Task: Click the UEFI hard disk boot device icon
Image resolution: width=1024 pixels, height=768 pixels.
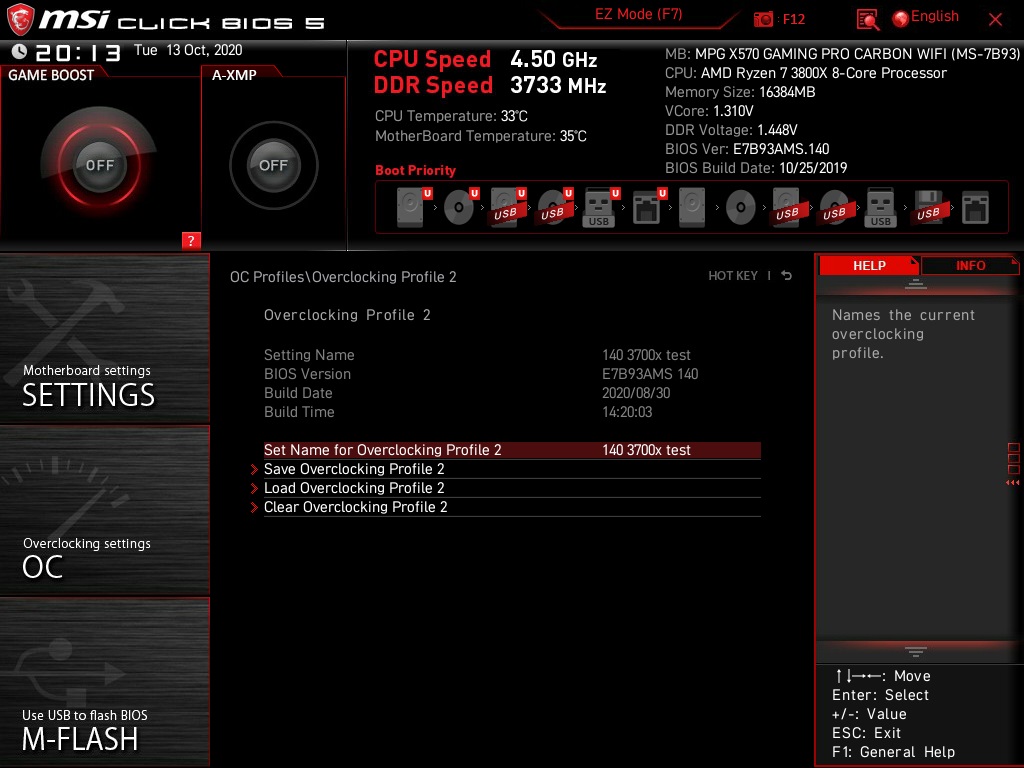Action: pyautogui.click(x=413, y=207)
